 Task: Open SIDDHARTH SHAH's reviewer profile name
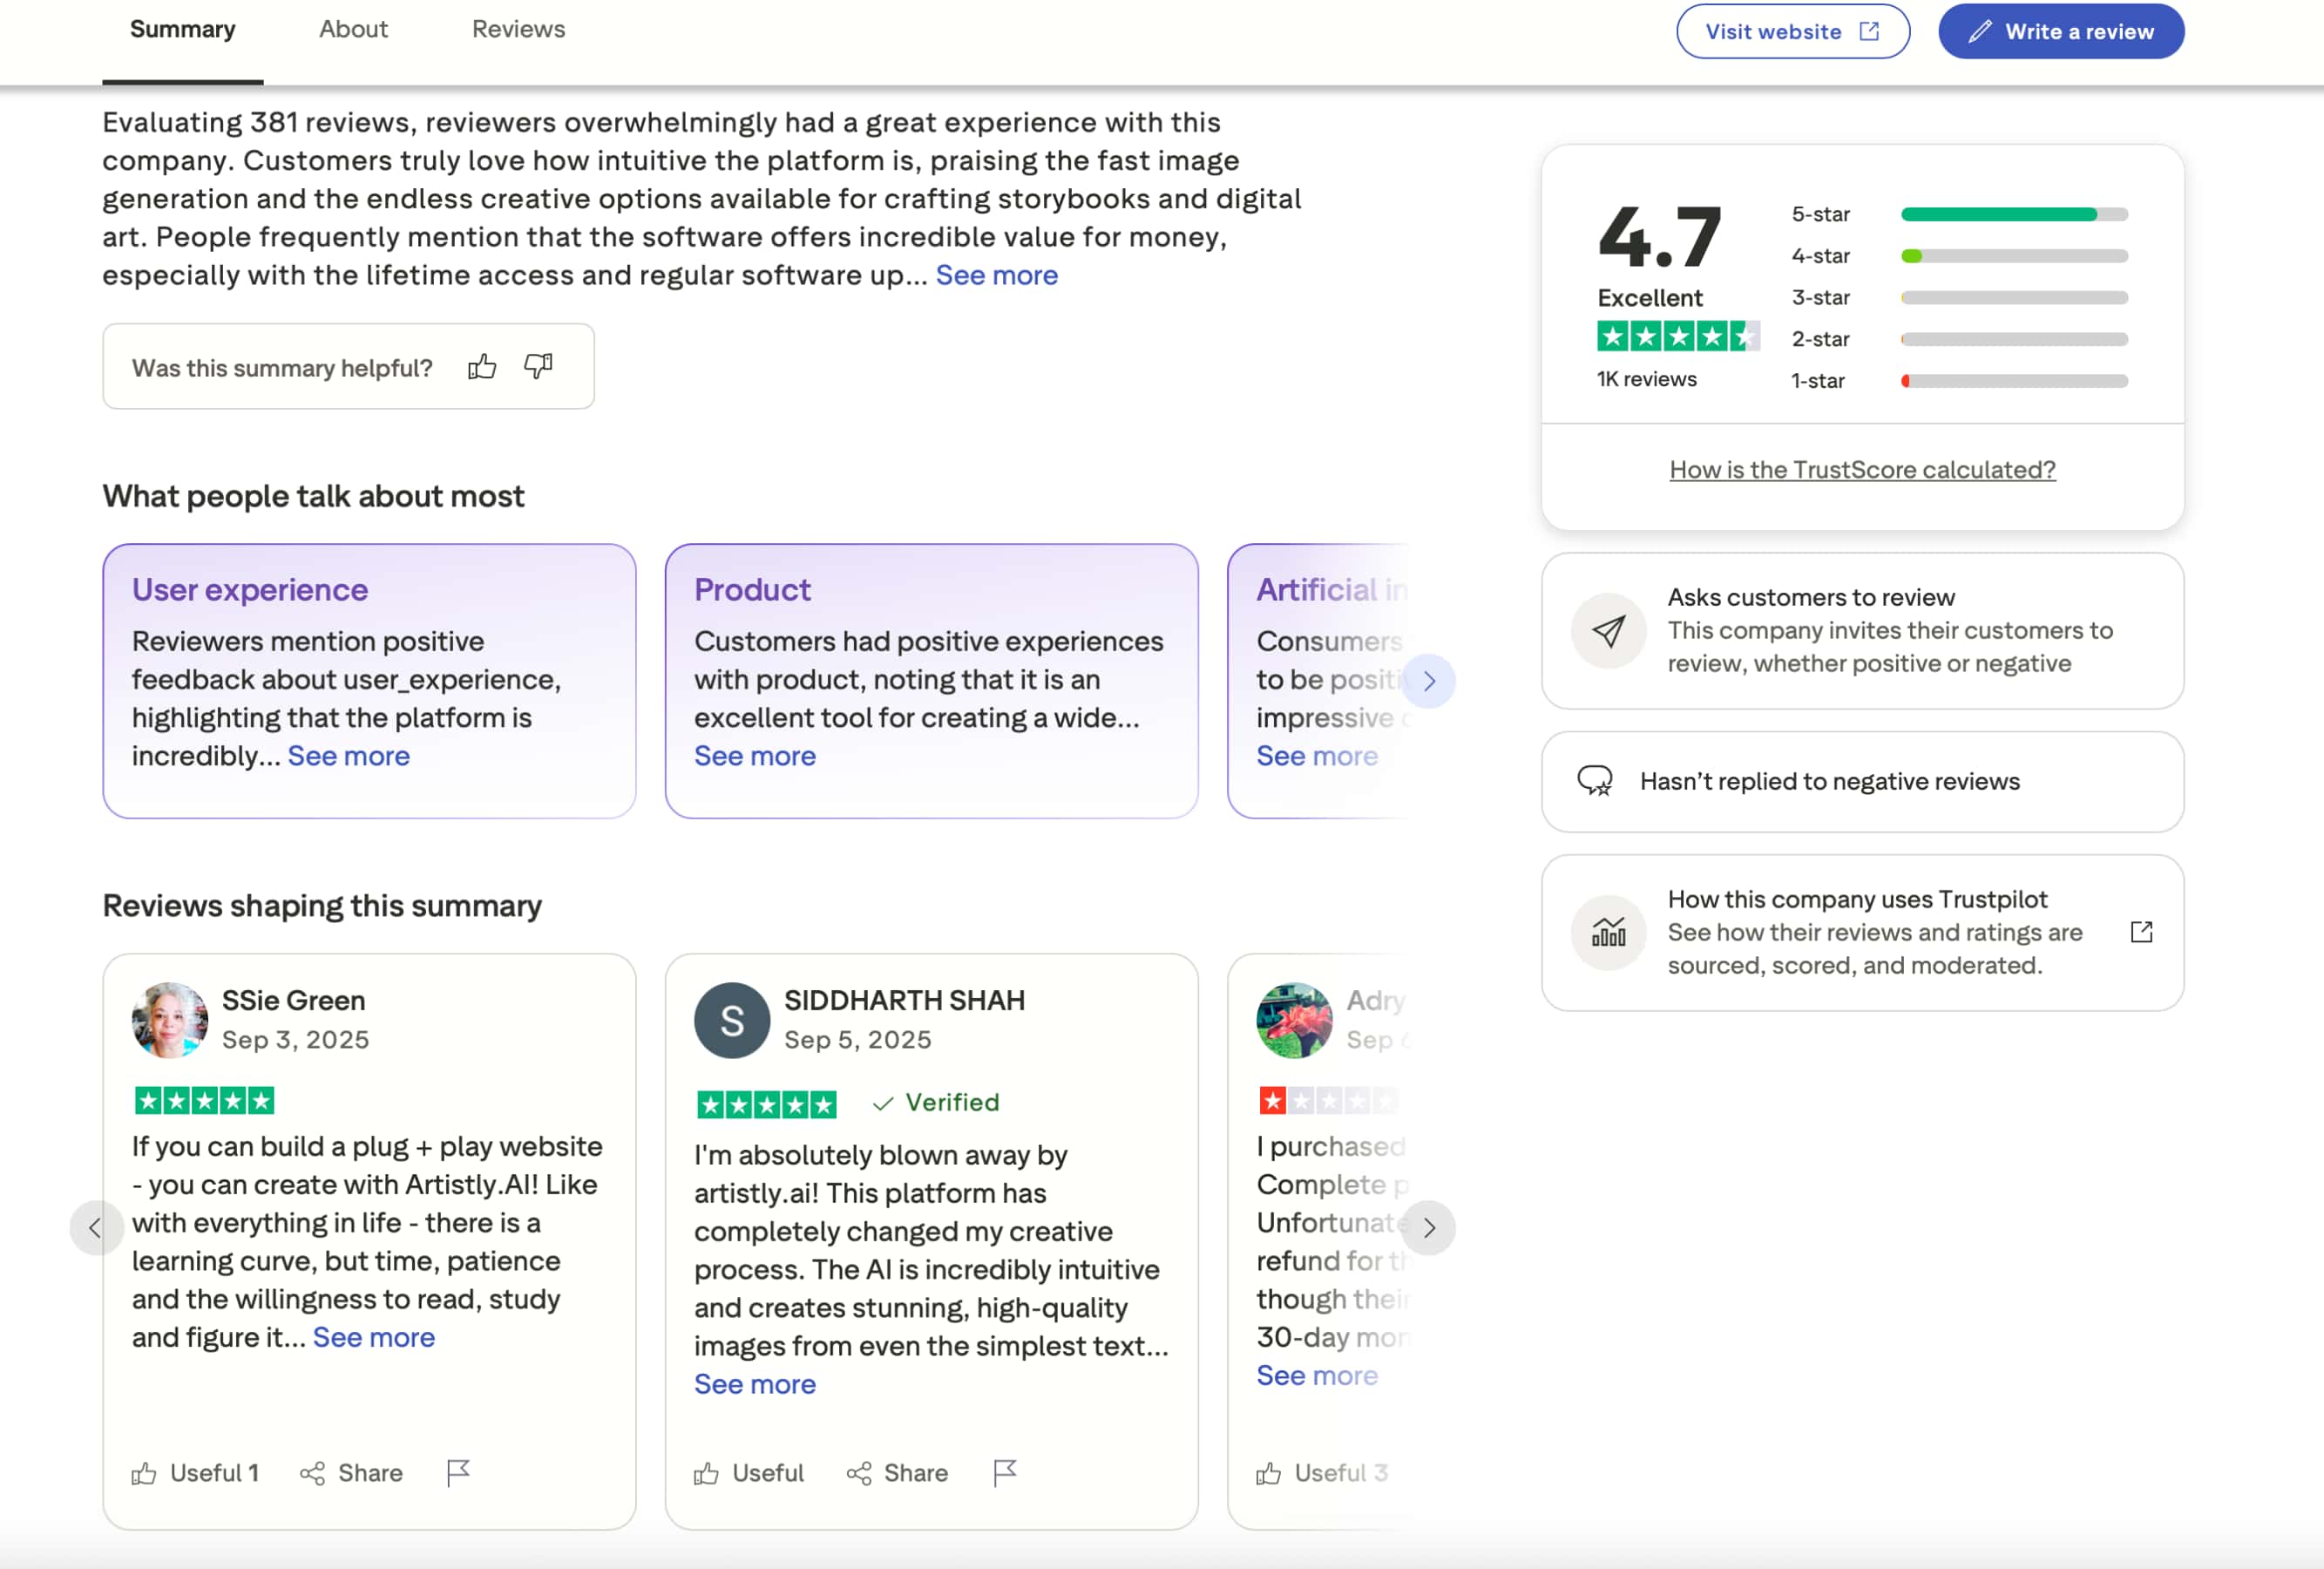[x=904, y=1000]
